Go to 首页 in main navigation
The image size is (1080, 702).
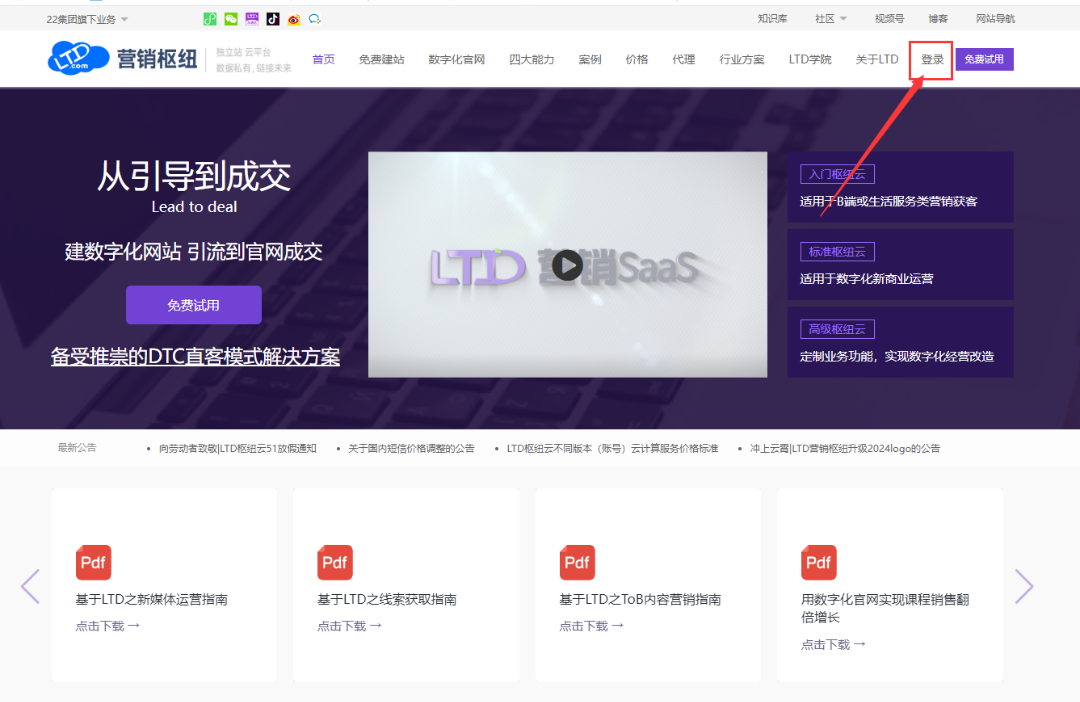[x=324, y=59]
